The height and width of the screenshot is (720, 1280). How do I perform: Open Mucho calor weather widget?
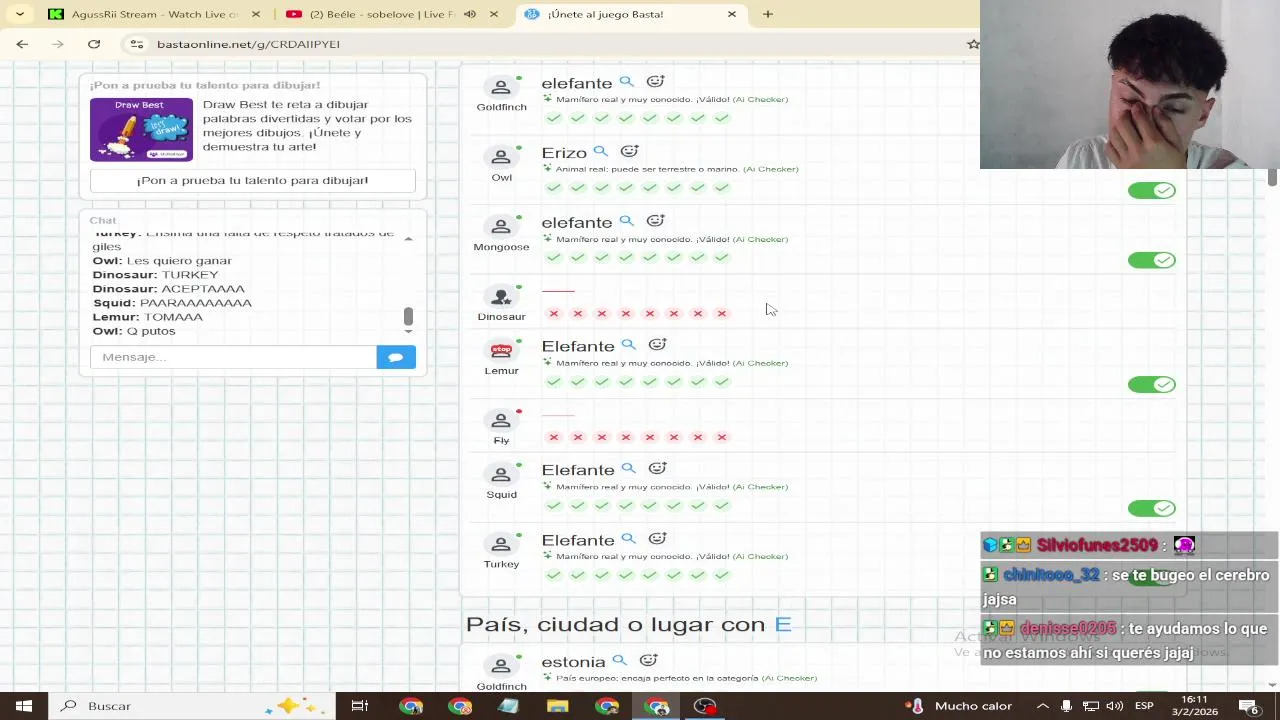(x=961, y=706)
